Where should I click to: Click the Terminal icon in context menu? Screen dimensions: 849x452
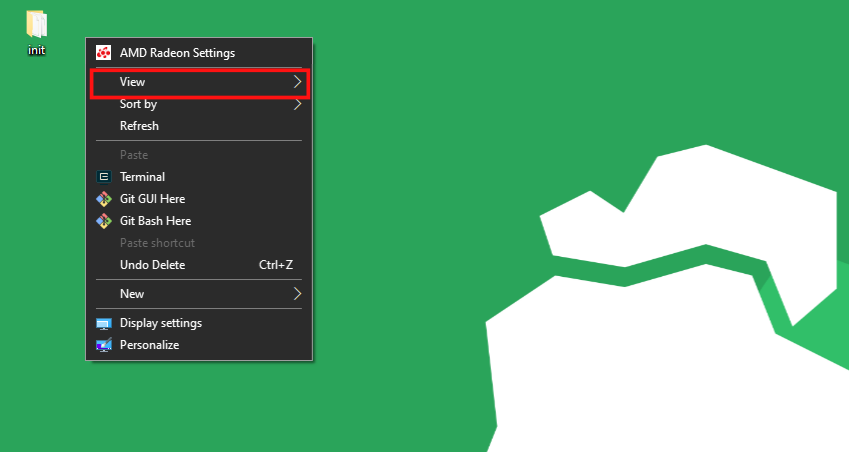(103, 176)
